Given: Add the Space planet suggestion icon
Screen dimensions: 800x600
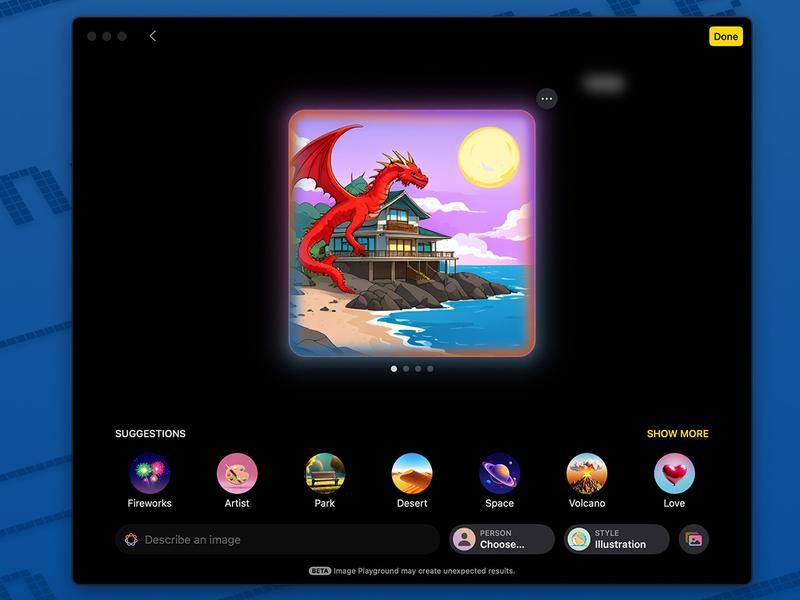Looking at the screenshot, I should 499,473.
